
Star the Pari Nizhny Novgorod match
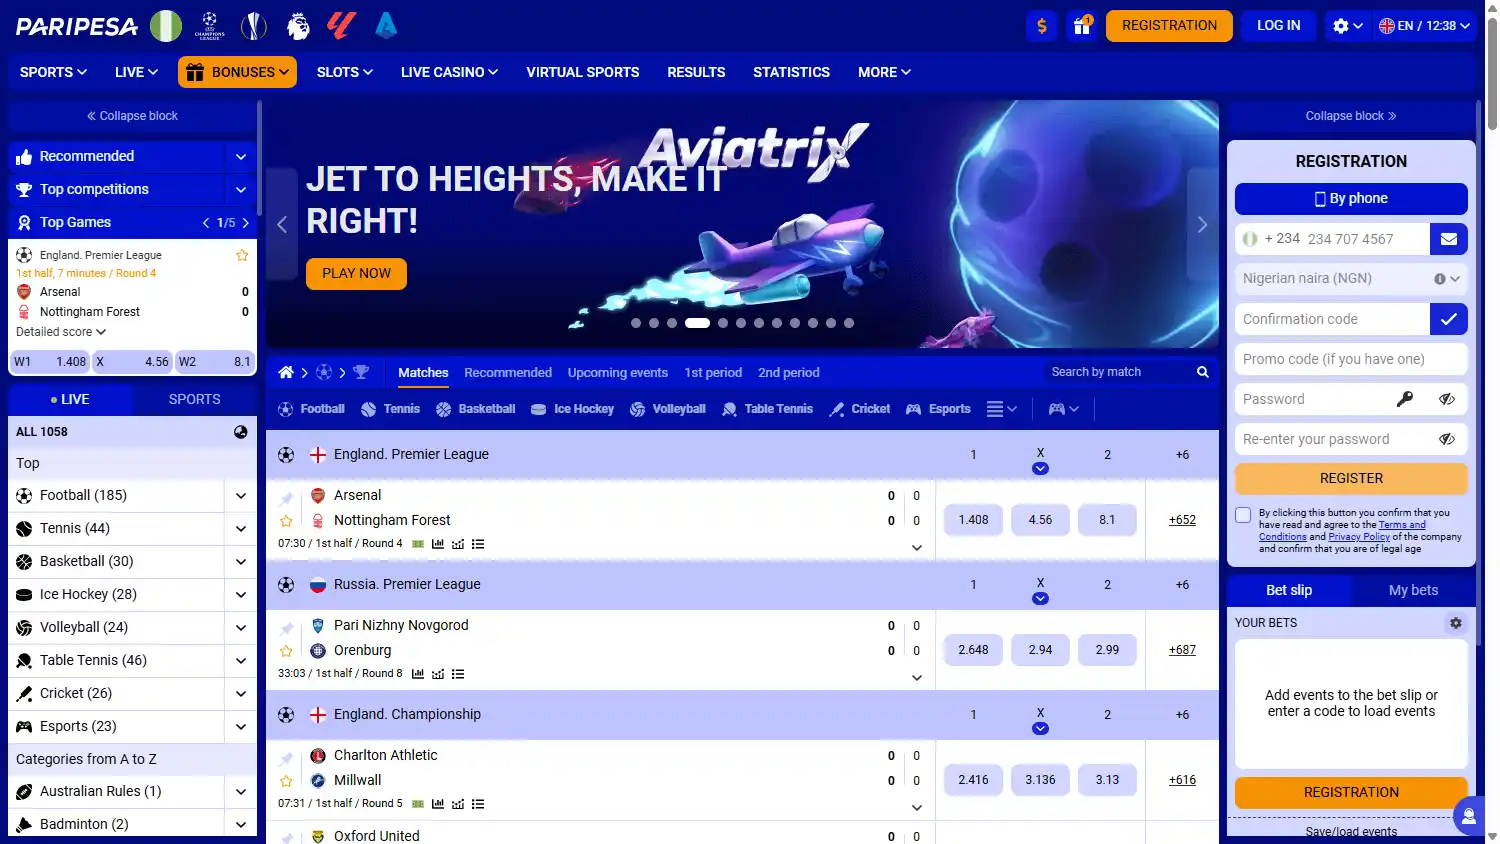point(286,651)
